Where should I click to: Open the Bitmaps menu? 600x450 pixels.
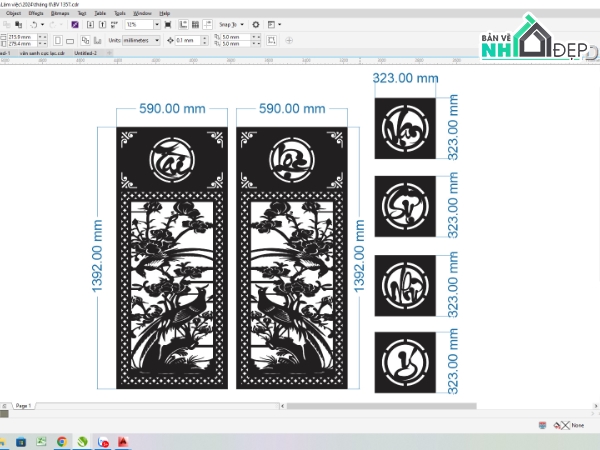tap(62, 13)
